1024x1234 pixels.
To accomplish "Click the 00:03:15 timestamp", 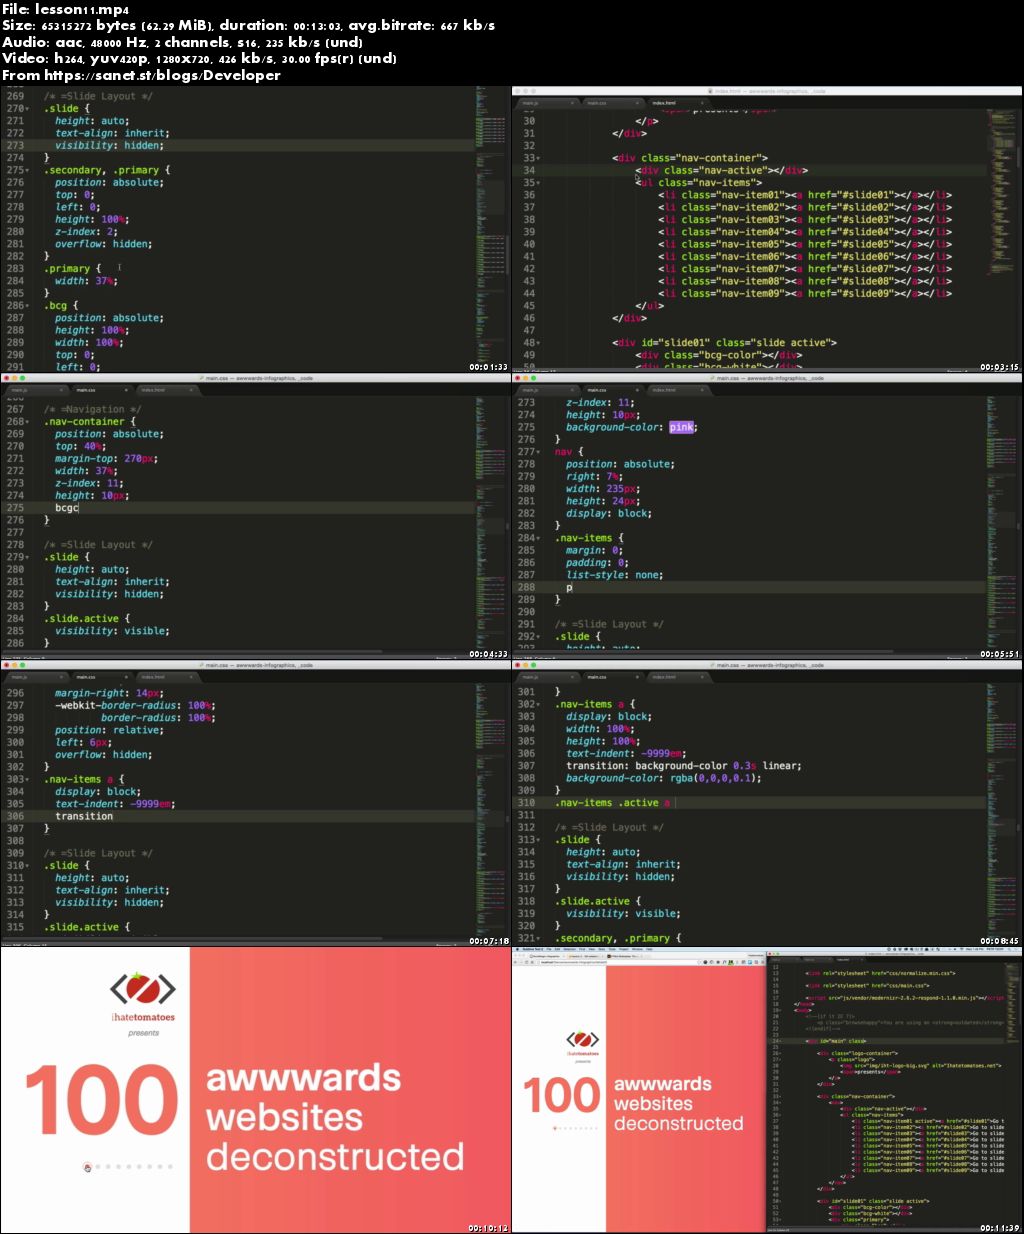I will pos(999,367).
